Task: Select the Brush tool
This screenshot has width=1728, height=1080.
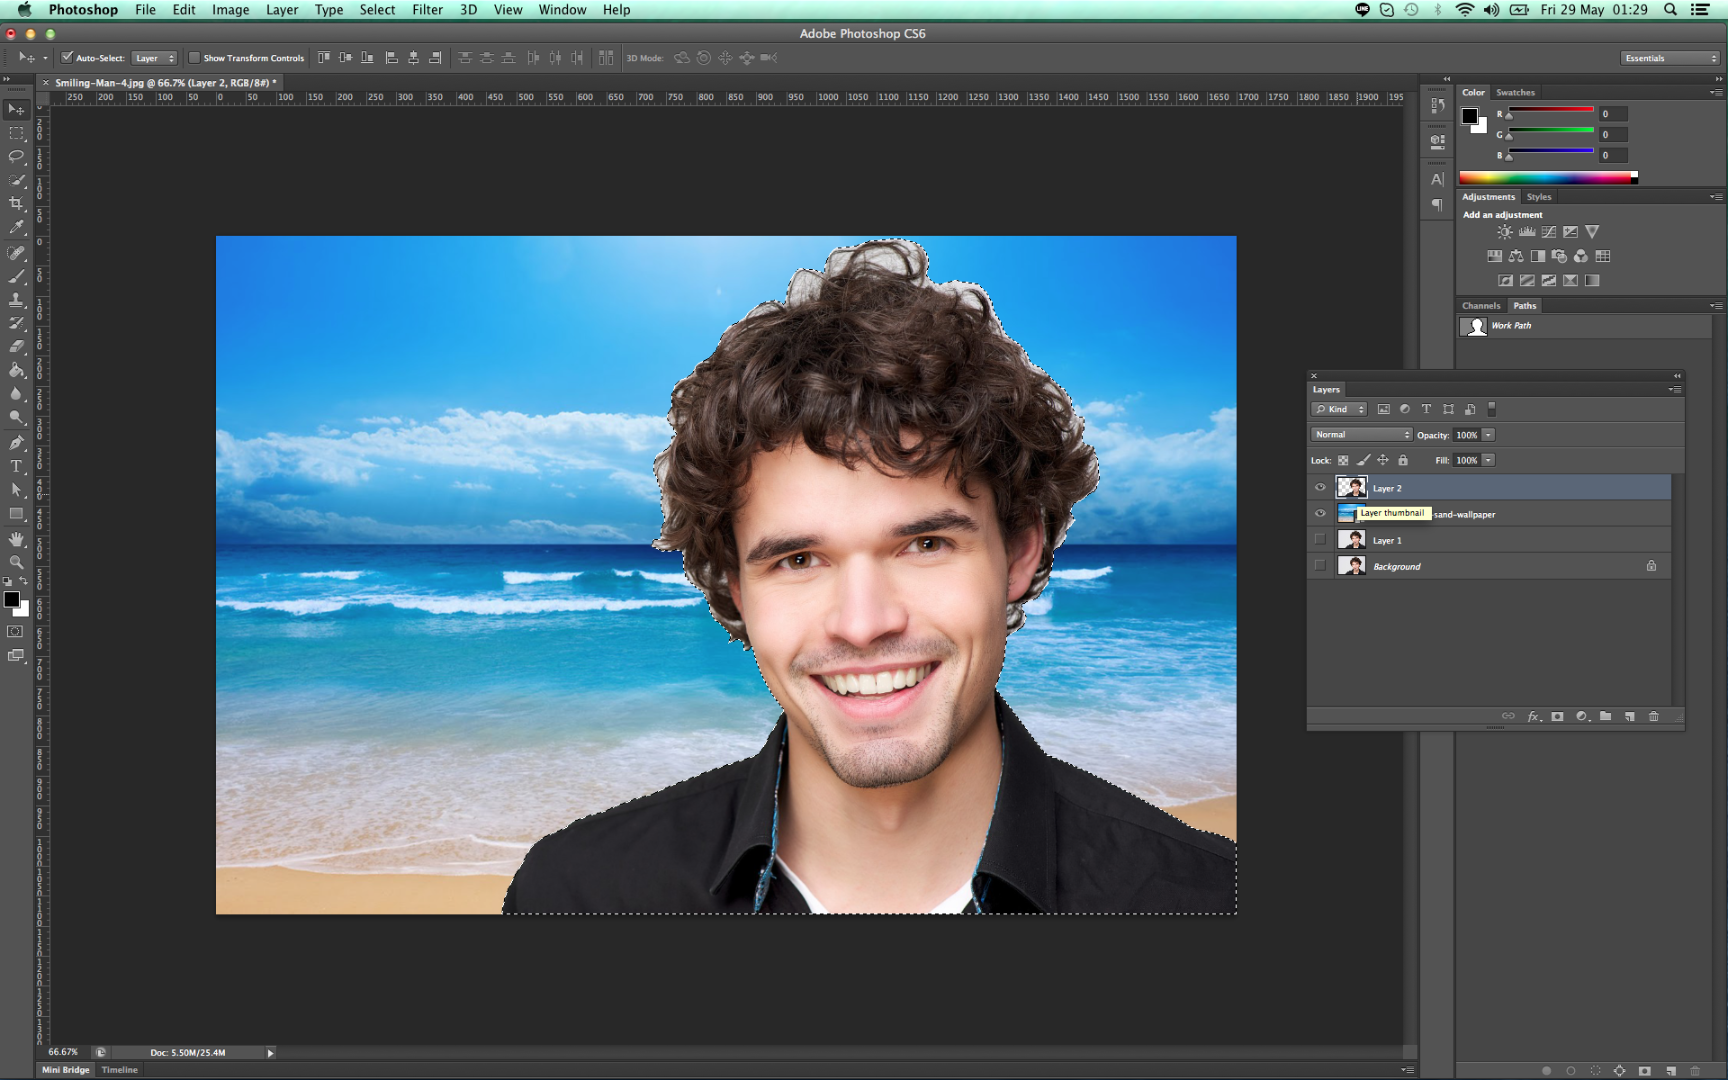Action: click(x=16, y=276)
